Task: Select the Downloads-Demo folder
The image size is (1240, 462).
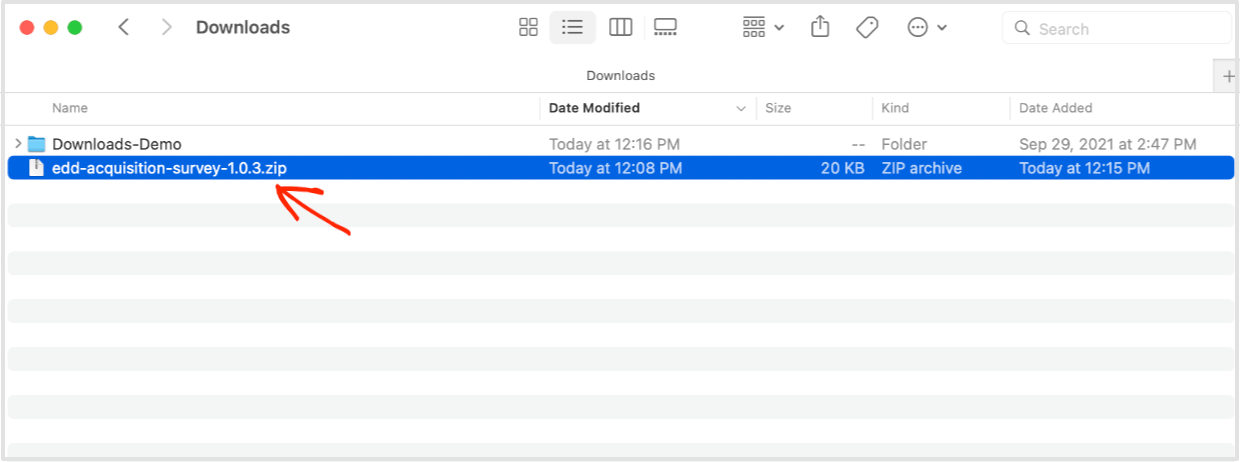Action: [x=621, y=144]
